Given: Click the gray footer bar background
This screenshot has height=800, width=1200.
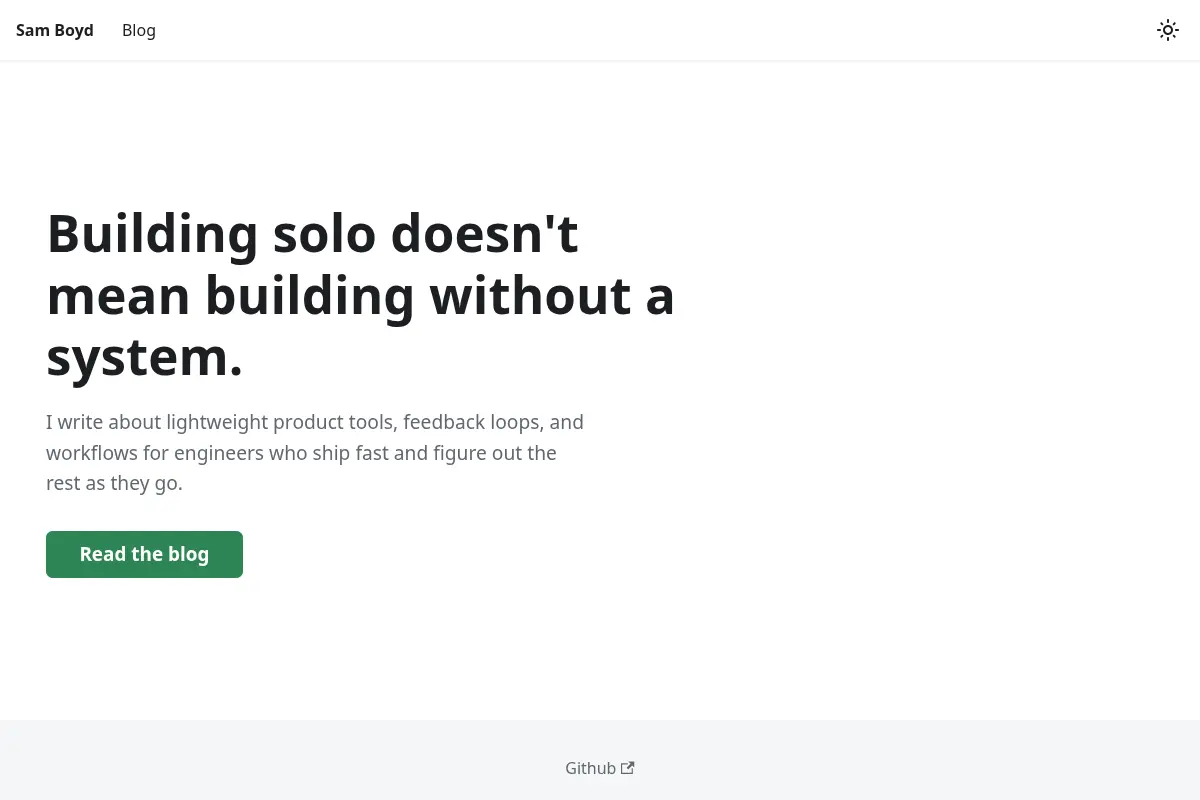Looking at the screenshot, I should click(x=300, y=760).
